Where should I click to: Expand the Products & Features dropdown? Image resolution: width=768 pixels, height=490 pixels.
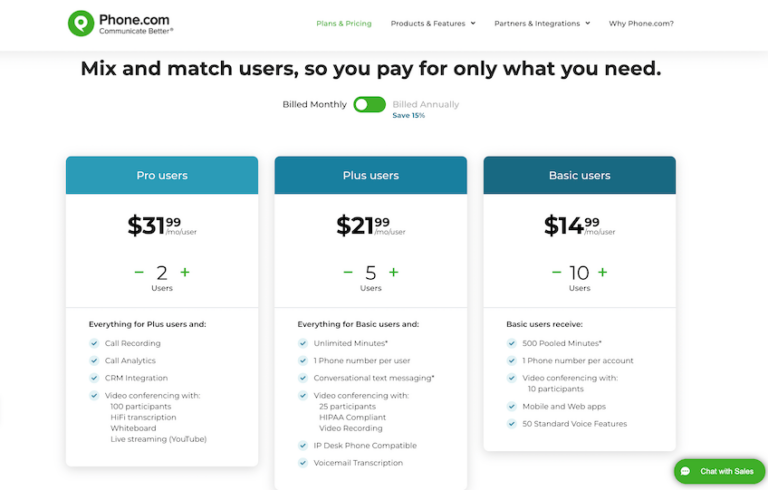tap(433, 23)
